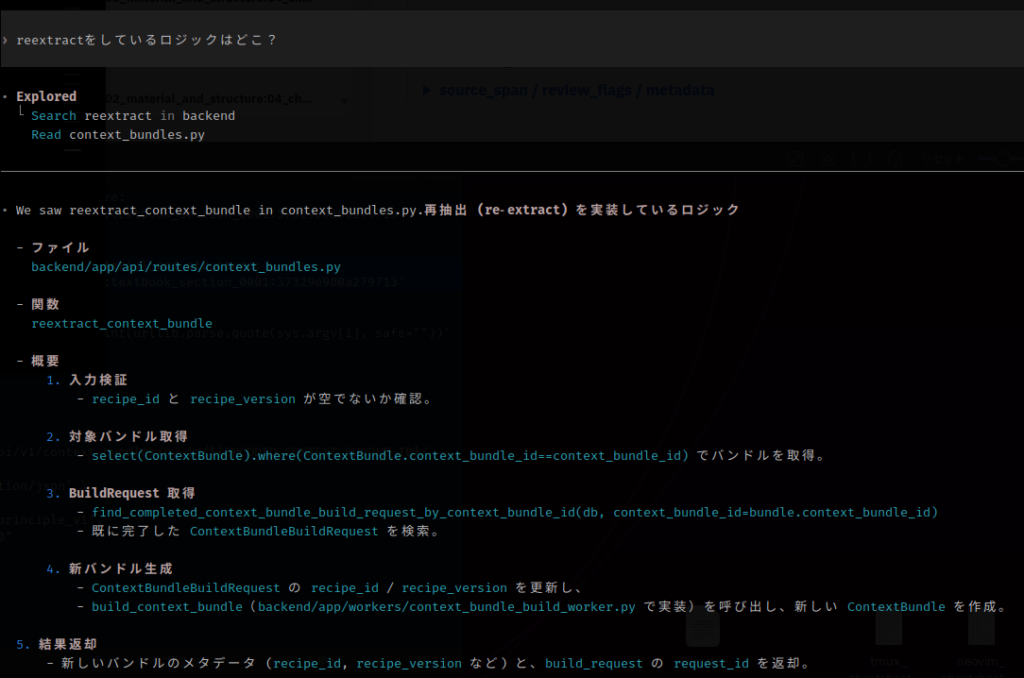The image size is (1024, 678).
Task: Expand the source_span / review_flags / metadata section
Action: pos(569,90)
